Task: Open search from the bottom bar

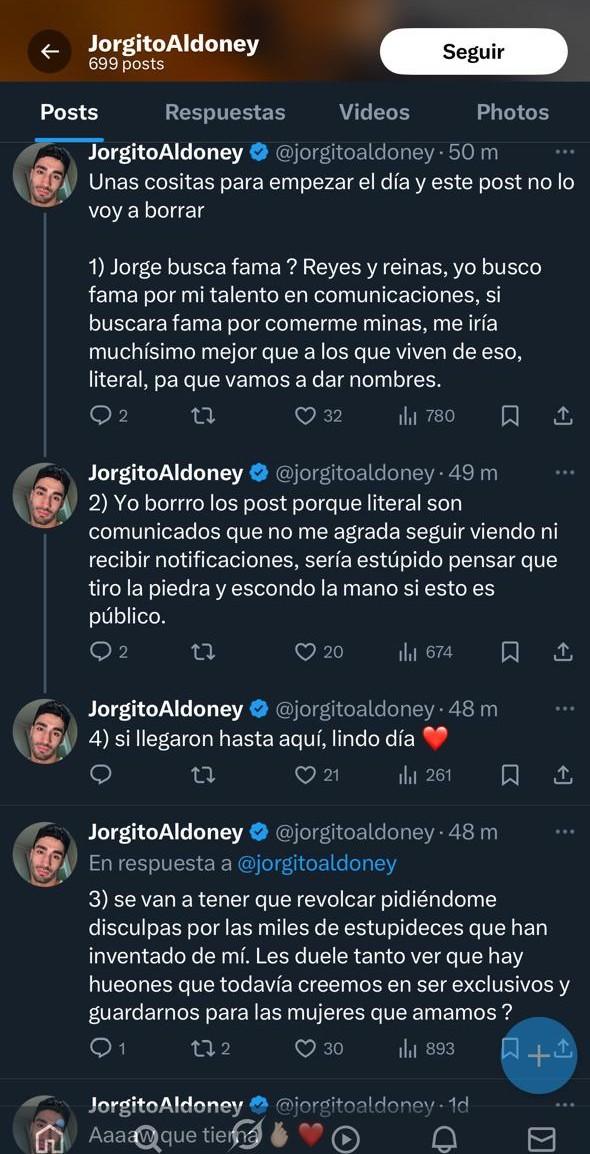Action: click(x=147, y=1138)
